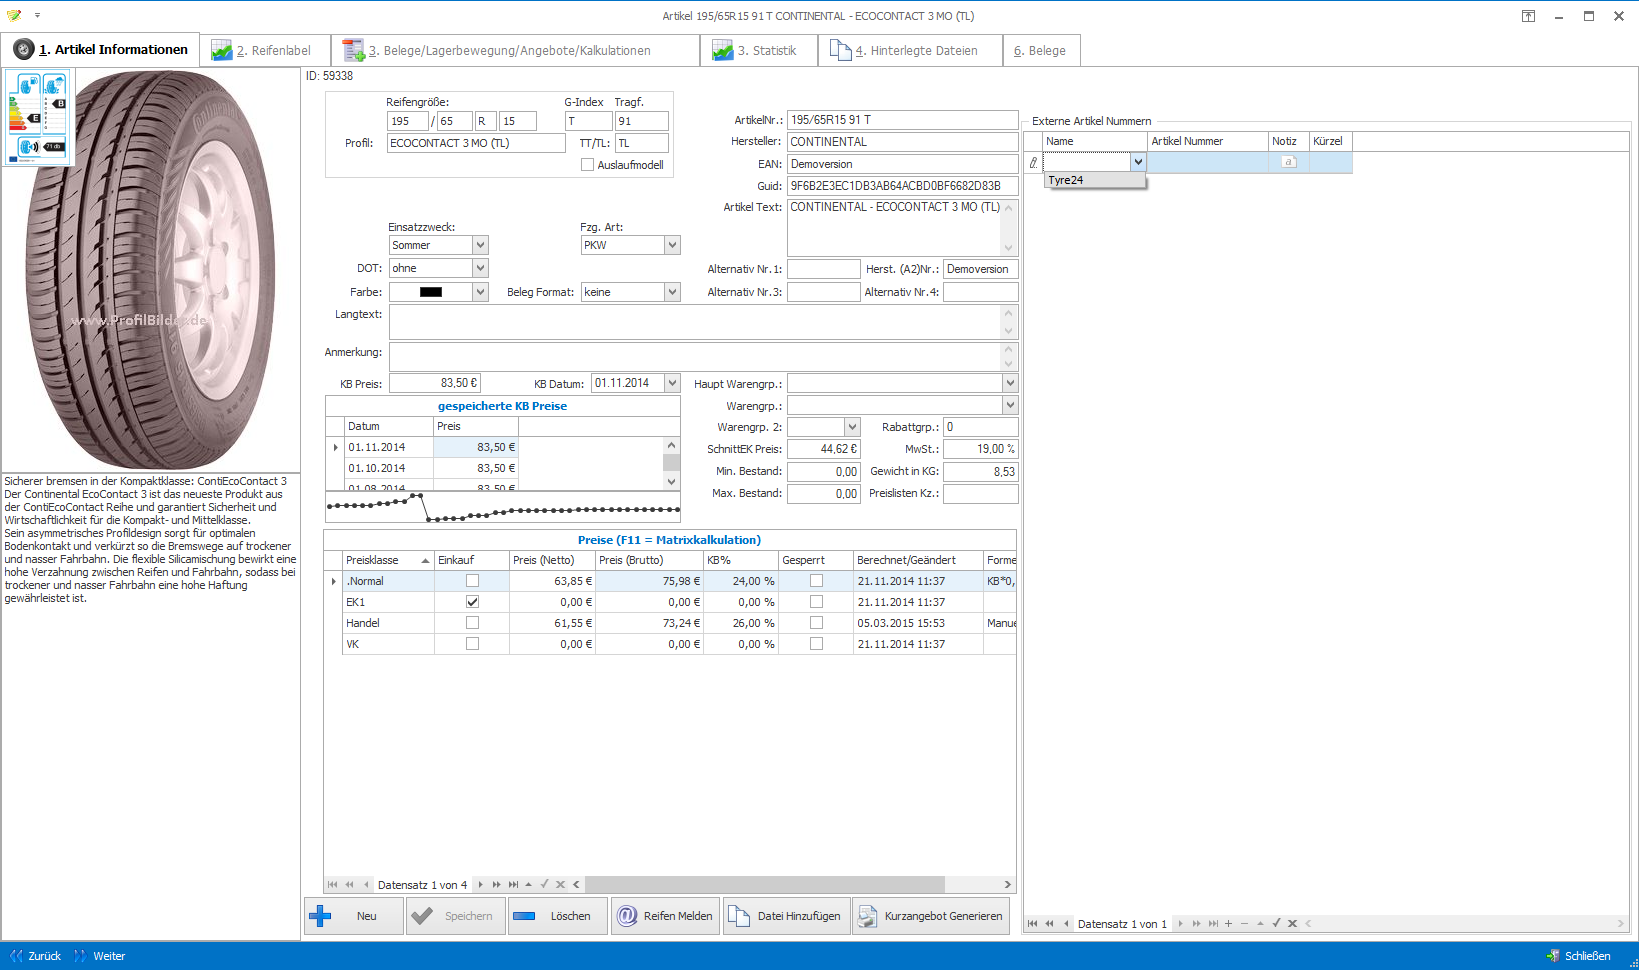The image size is (1639, 970).
Task: Click the horizontal scrollbar of price table
Action: click(x=765, y=885)
